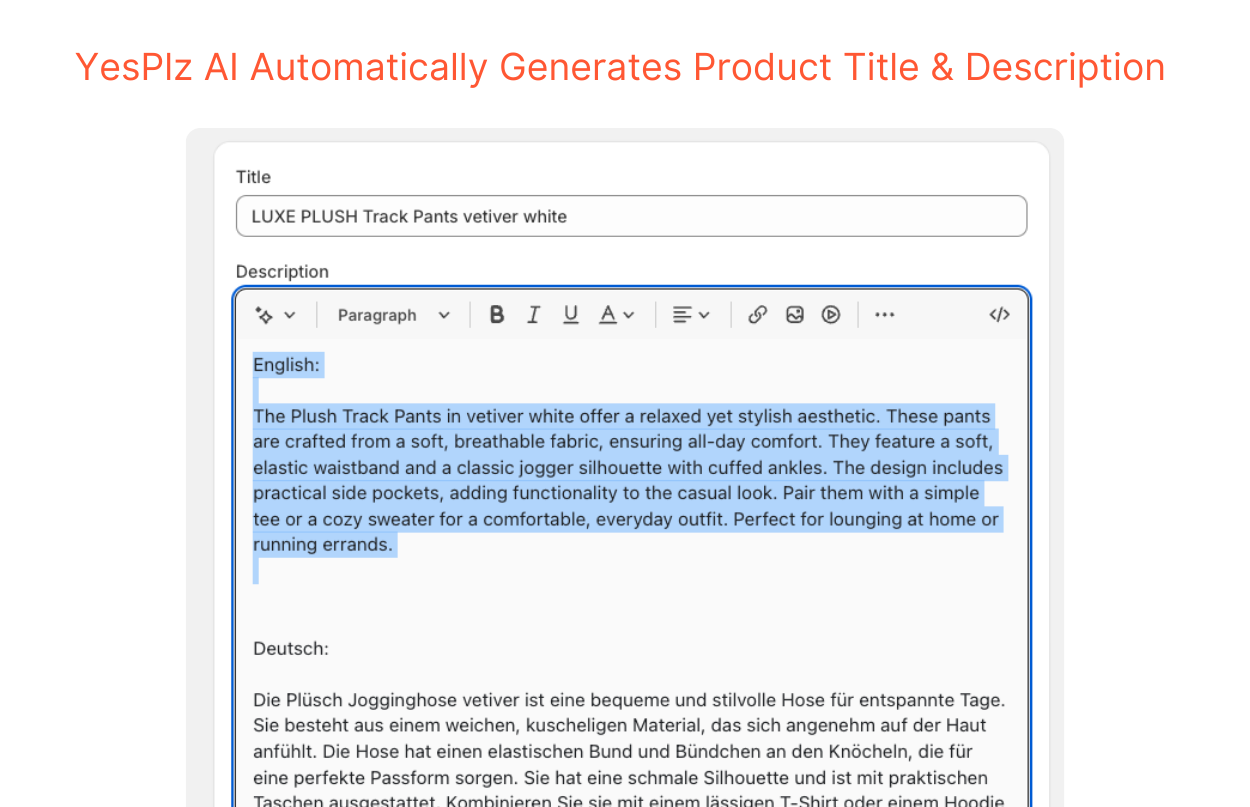This screenshot has width=1250, height=807.
Task: Select the English heading in the description
Action: tap(286, 364)
